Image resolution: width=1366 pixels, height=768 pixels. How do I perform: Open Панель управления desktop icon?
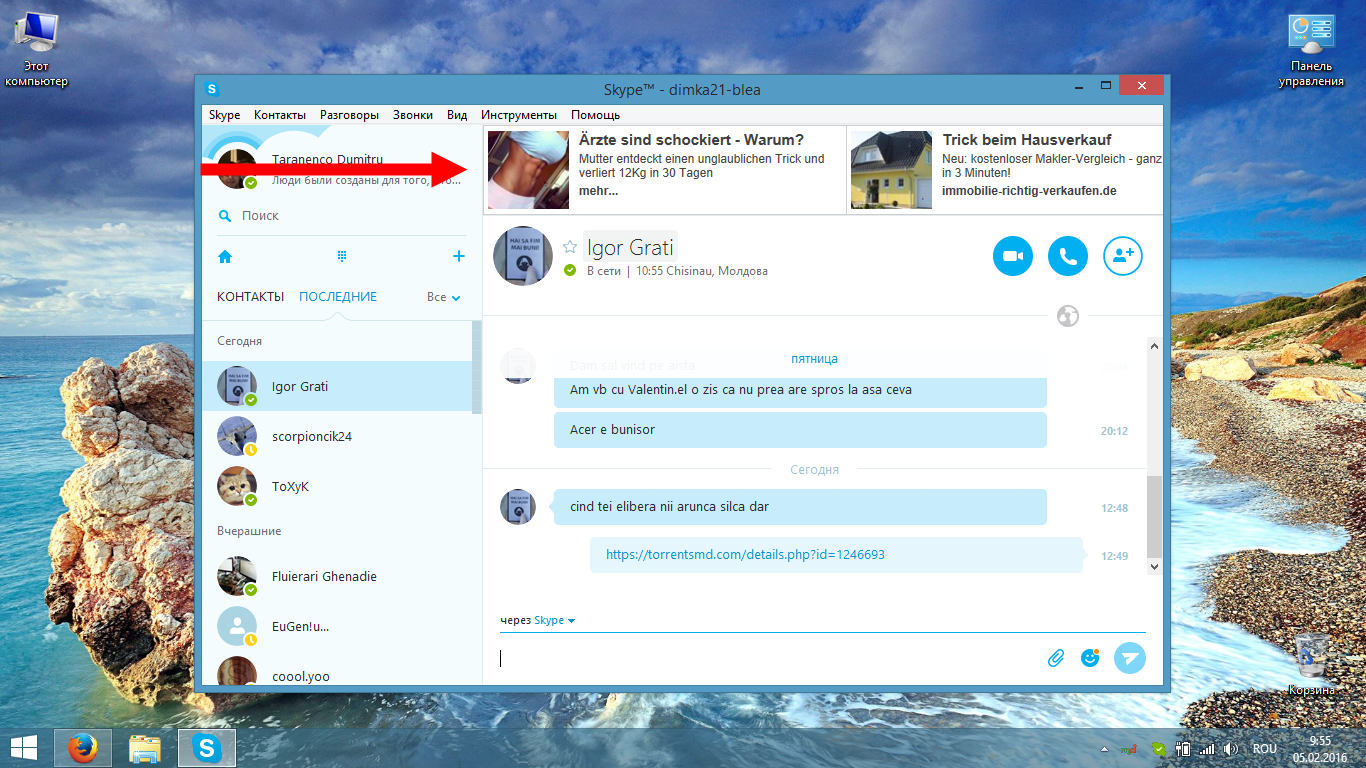(x=1311, y=50)
